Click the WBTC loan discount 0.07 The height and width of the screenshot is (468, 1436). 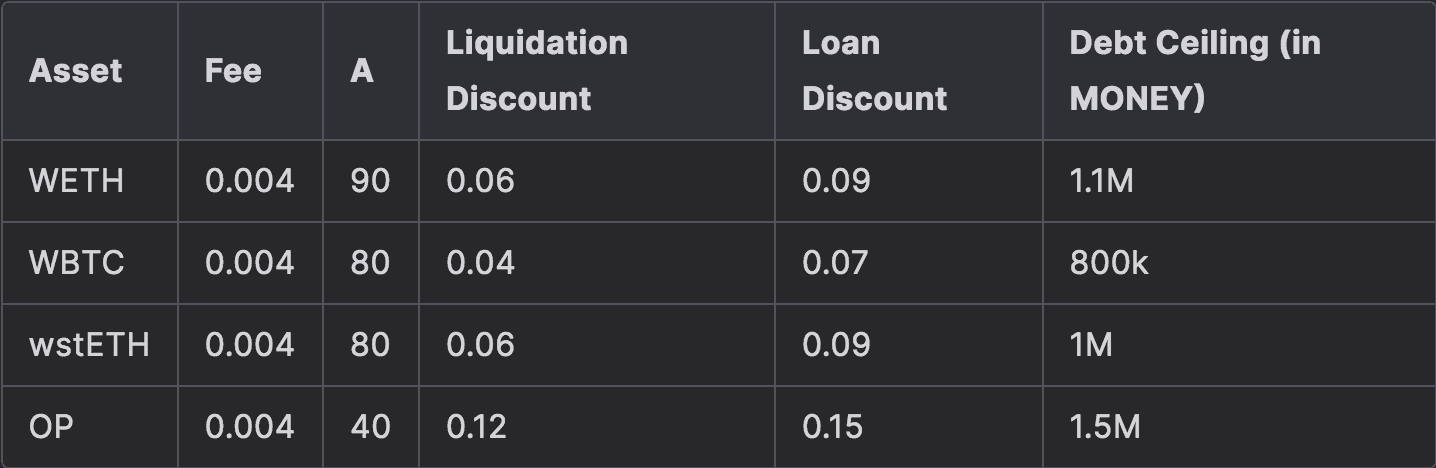[836, 263]
